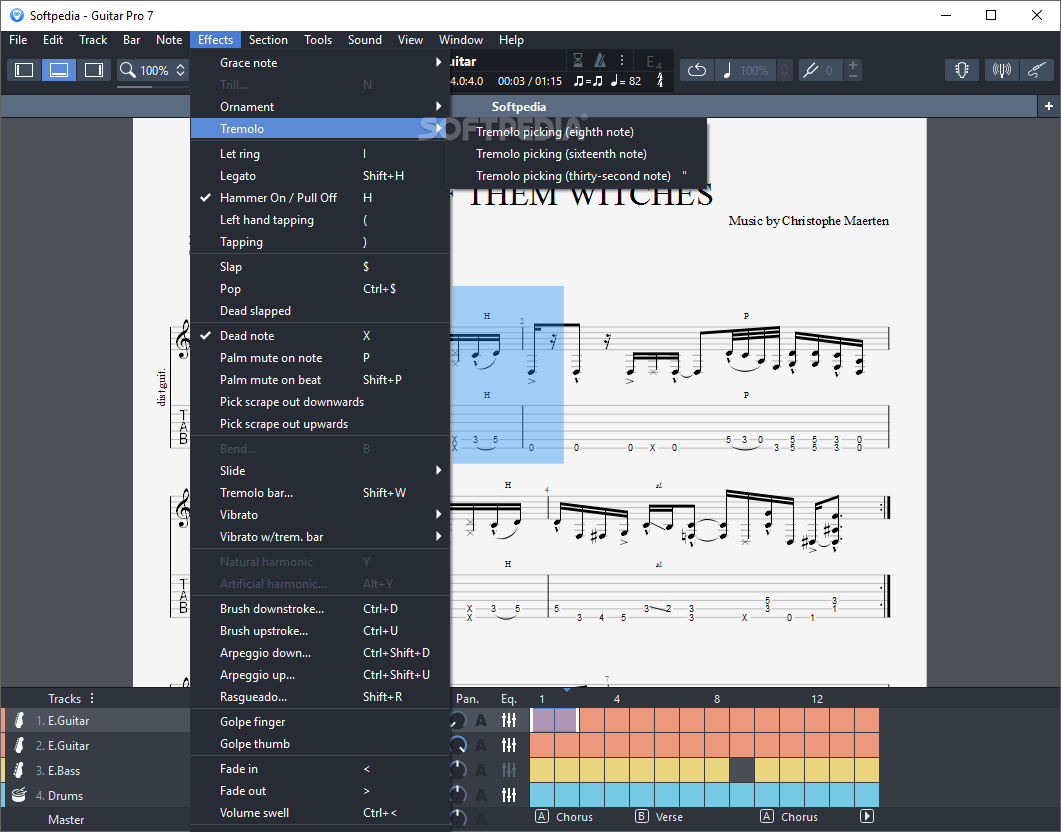Click the loop playback arrow icon

pyautogui.click(x=697, y=70)
